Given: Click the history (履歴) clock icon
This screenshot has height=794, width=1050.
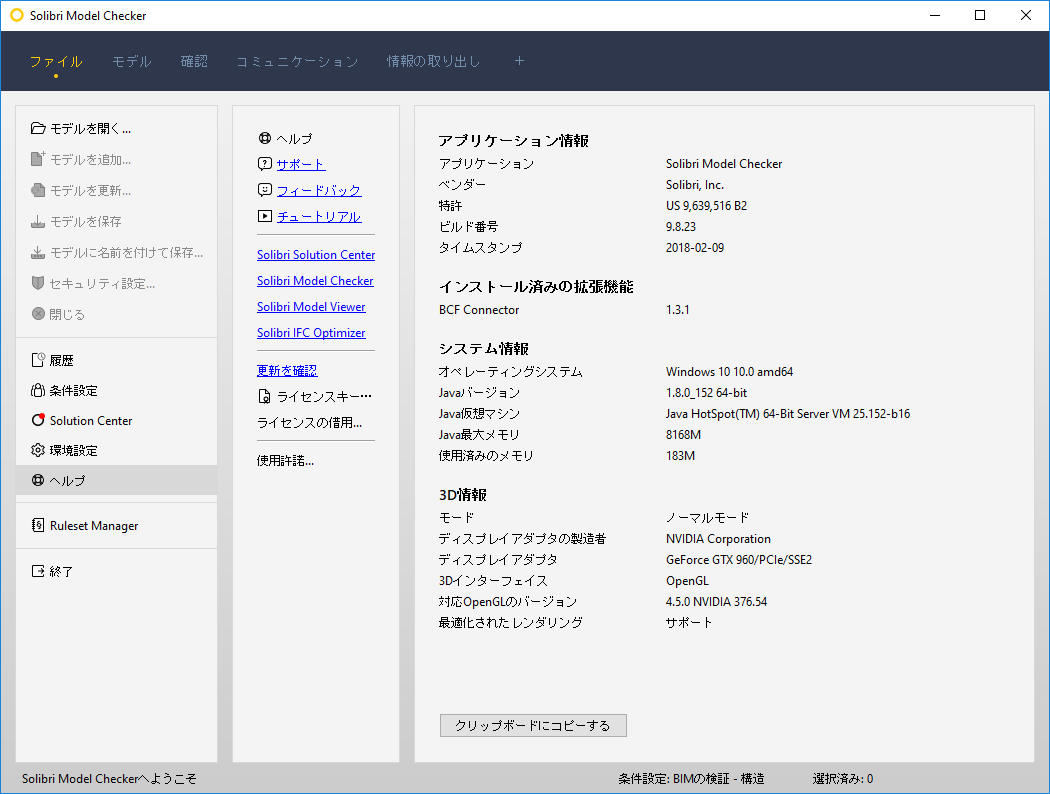Looking at the screenshot, I should pos(38,360).
